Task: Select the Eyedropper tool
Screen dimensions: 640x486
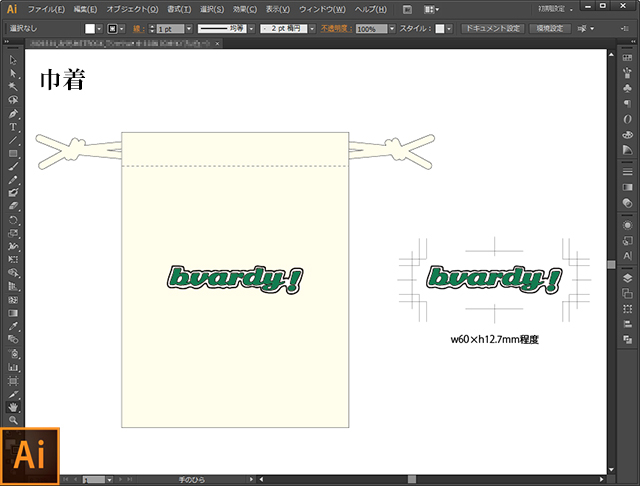Action: [13, 326]
